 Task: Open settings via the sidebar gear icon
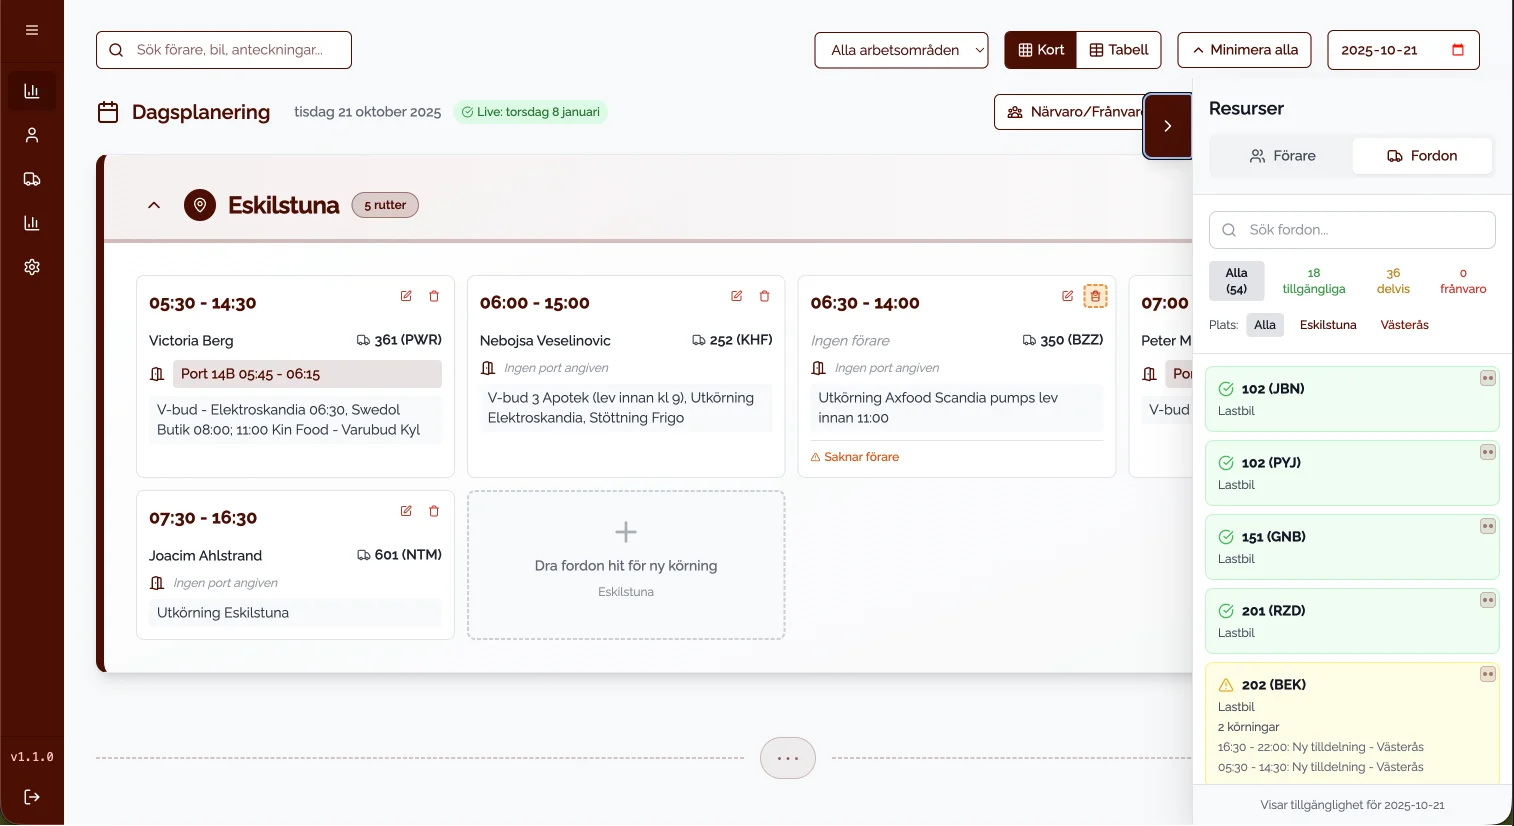coord(32,267)
